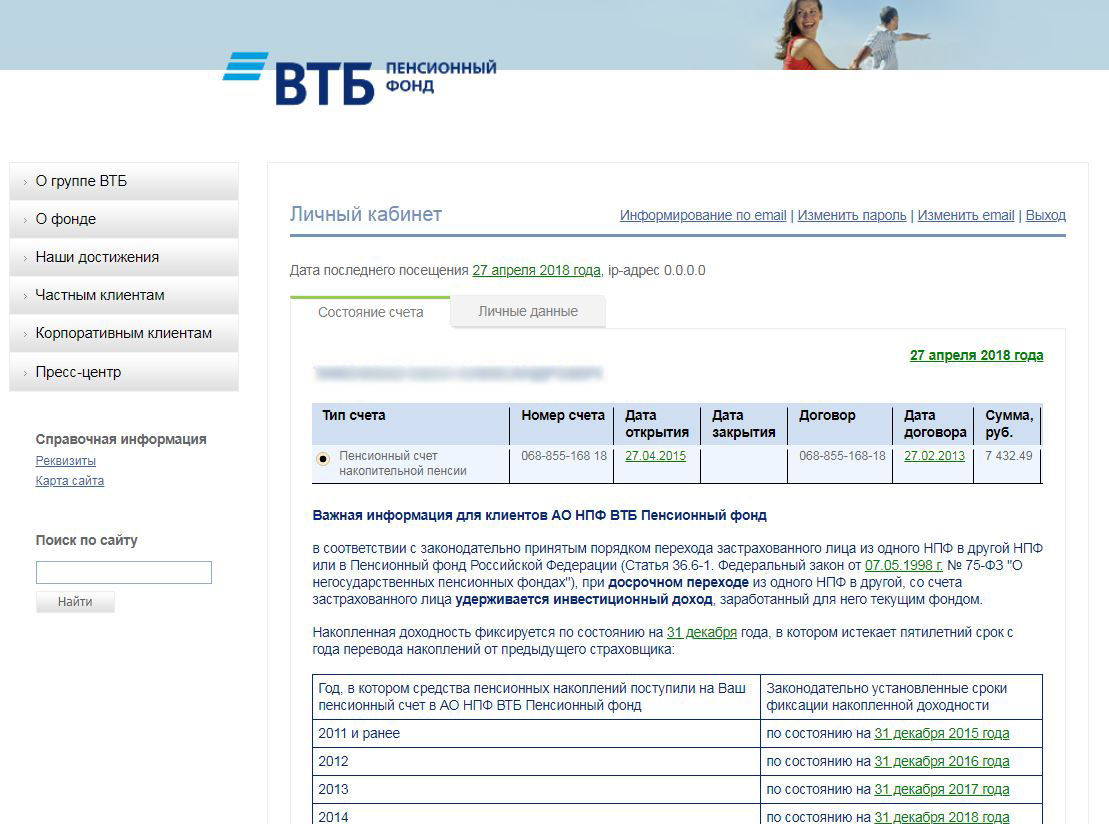Image resolution: width=1109 pixels, height=824 pixels.
Task: Click the «31 декабря» link in paragraph
Action: click(x=702, y=632)
